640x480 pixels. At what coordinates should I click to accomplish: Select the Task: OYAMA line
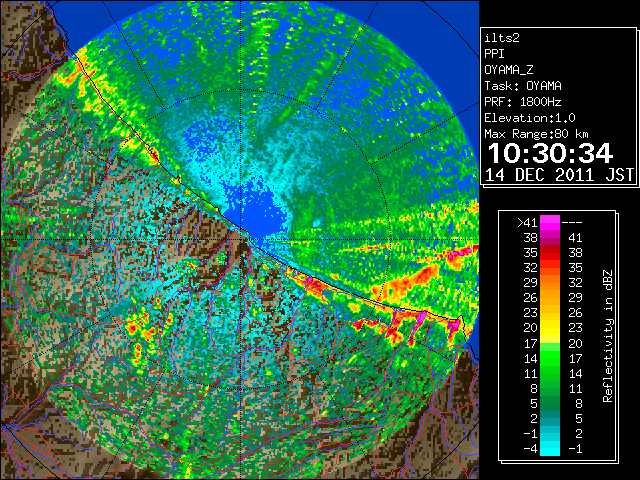click(x=523, y=86)
